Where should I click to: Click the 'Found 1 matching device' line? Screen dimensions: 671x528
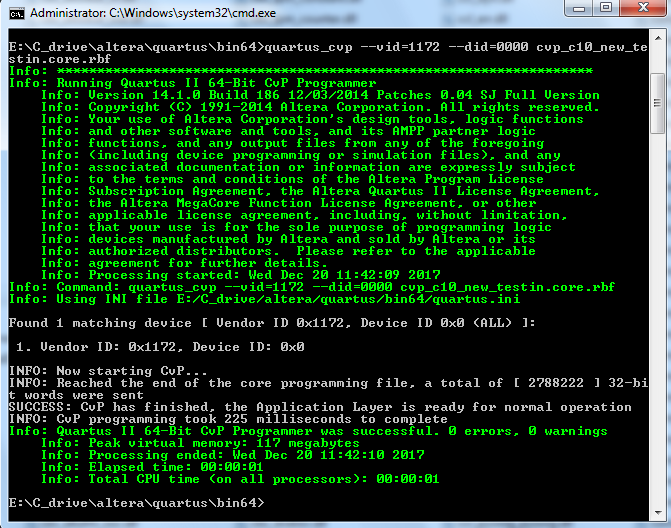tap(272, 323)
